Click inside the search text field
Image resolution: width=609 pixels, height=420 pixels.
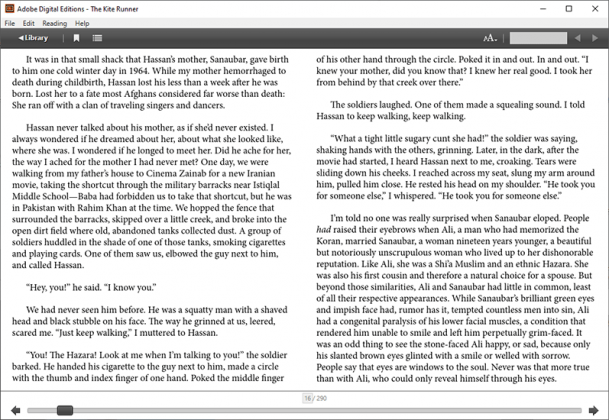pos(537,38)
